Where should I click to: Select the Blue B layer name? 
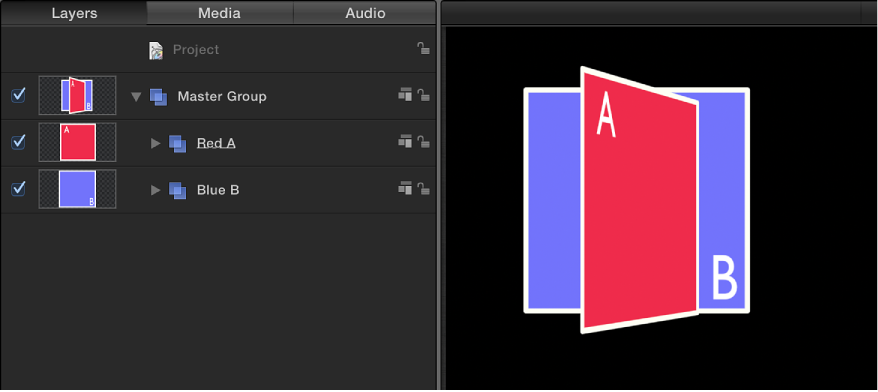218,190
